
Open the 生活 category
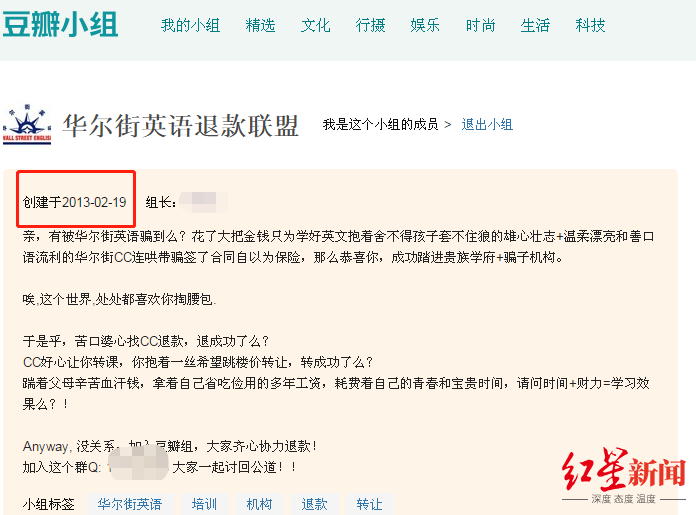535,25
